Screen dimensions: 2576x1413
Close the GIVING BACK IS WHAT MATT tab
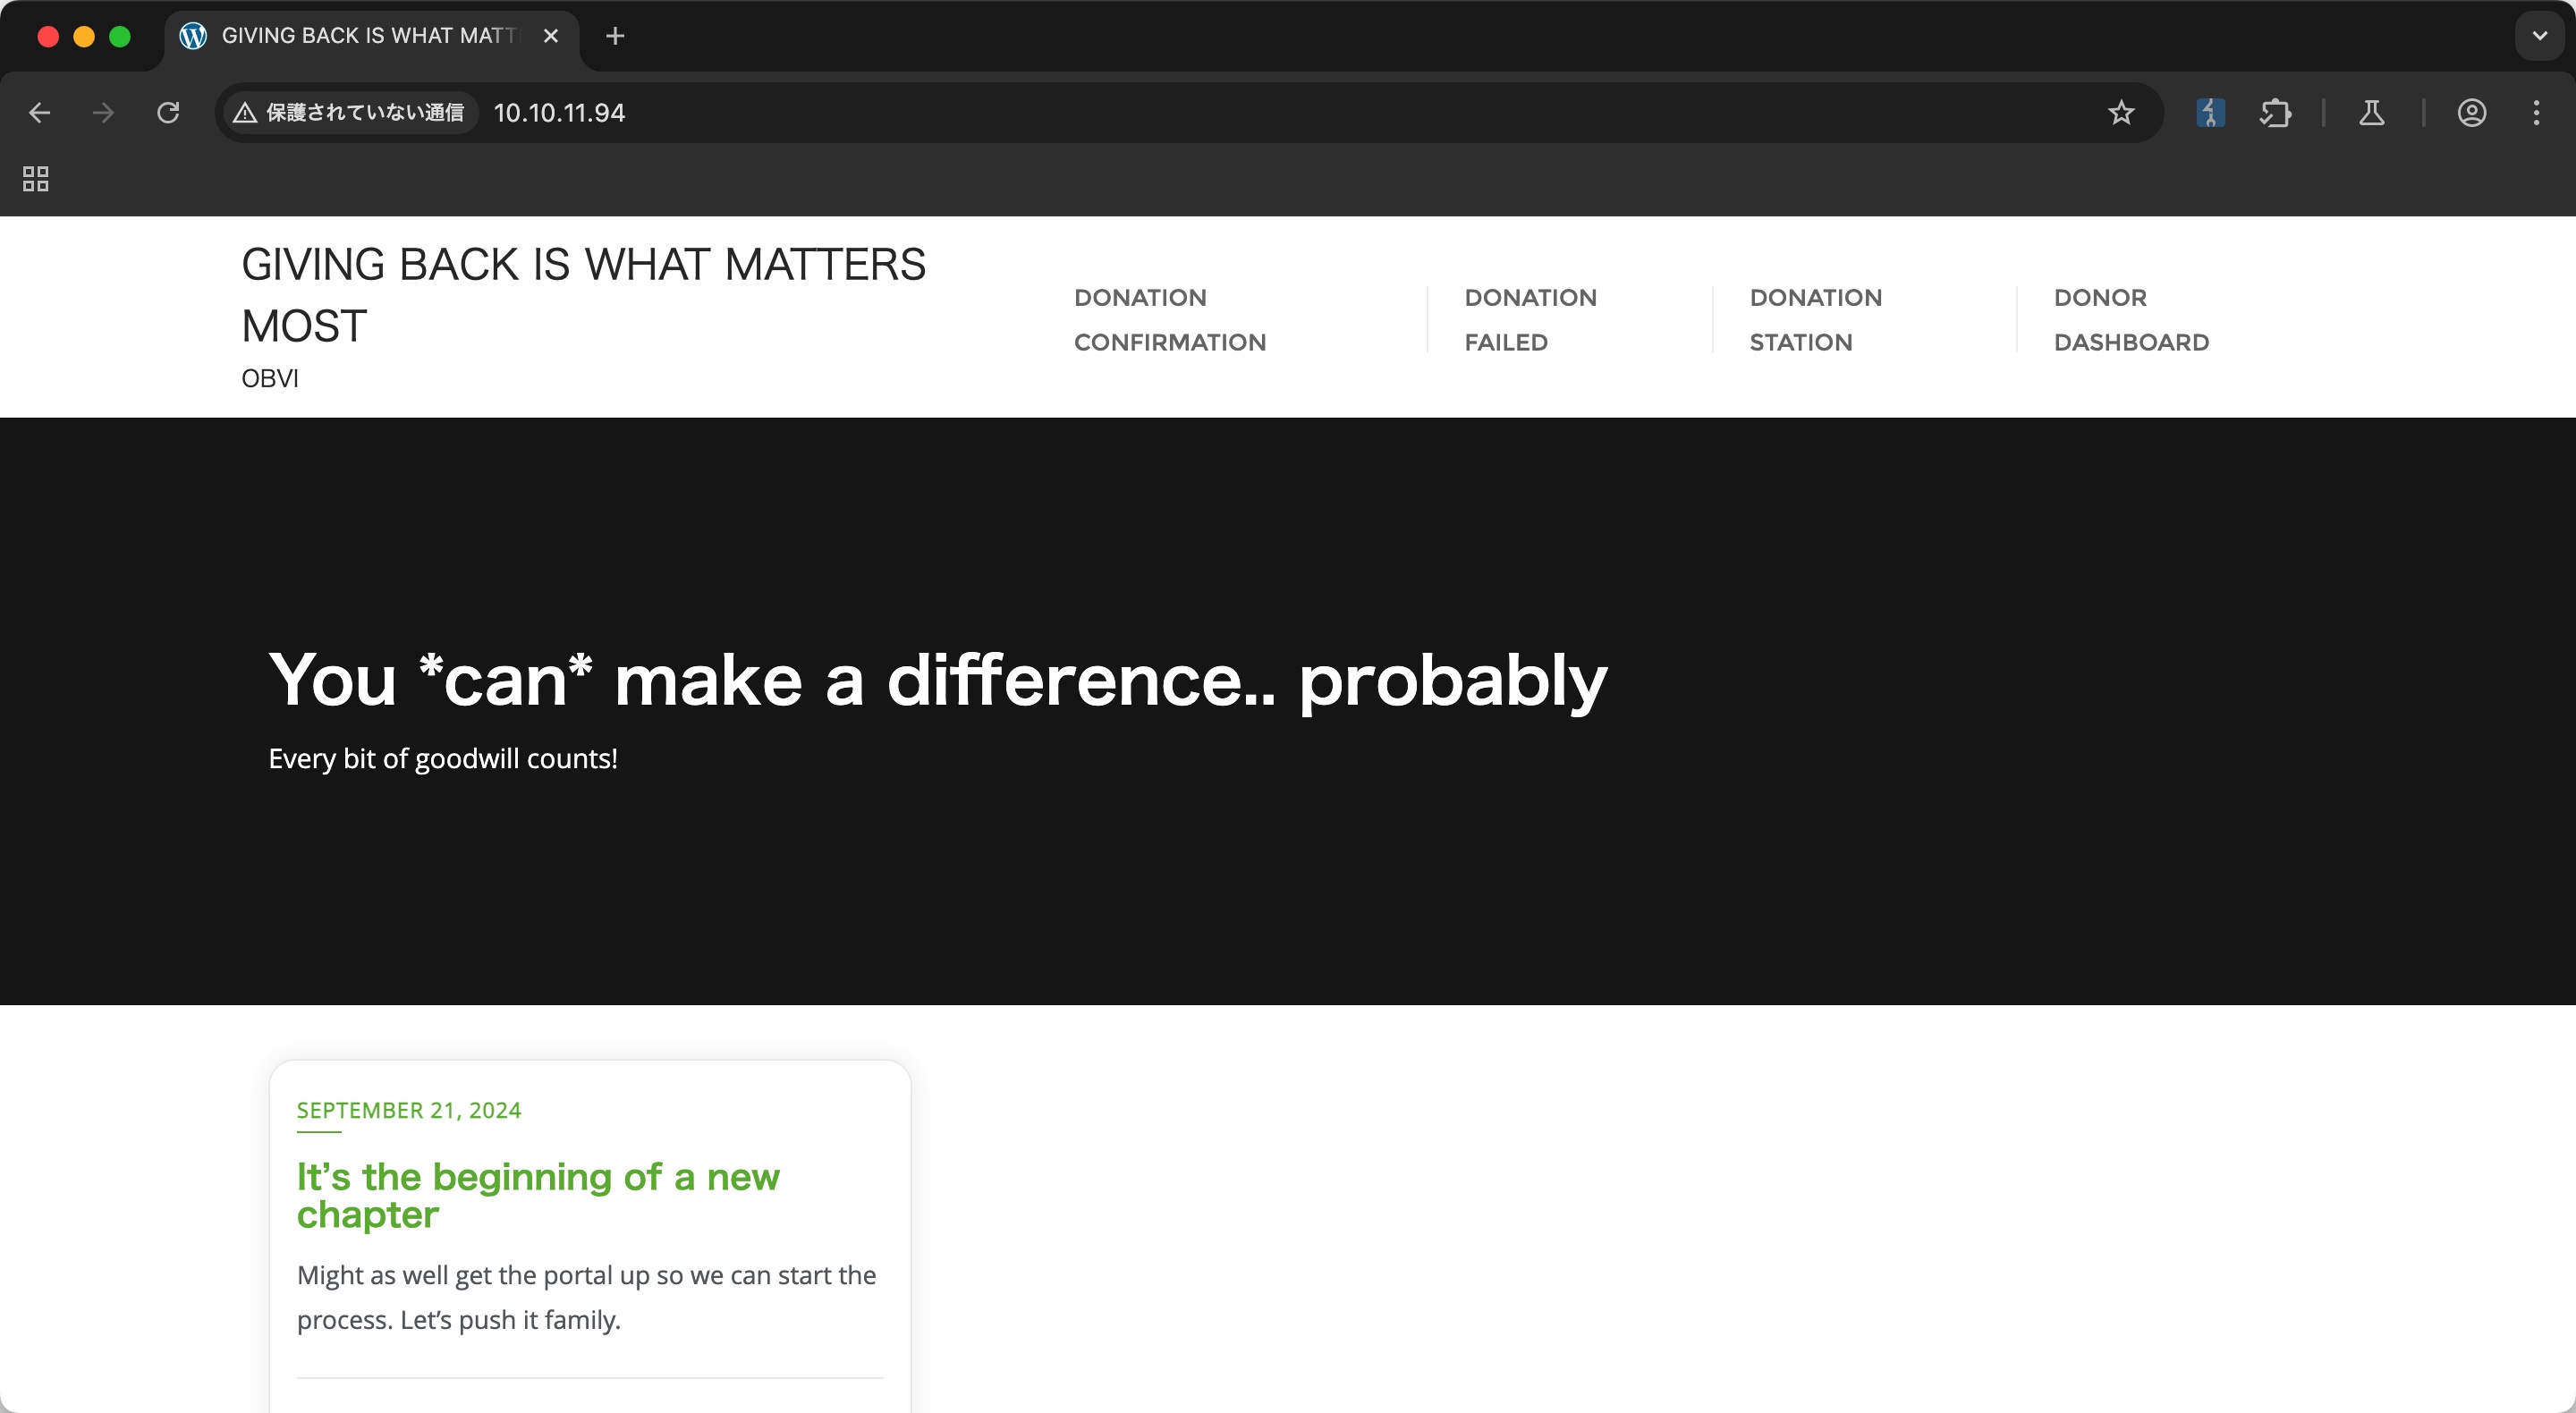coord(550,36)
